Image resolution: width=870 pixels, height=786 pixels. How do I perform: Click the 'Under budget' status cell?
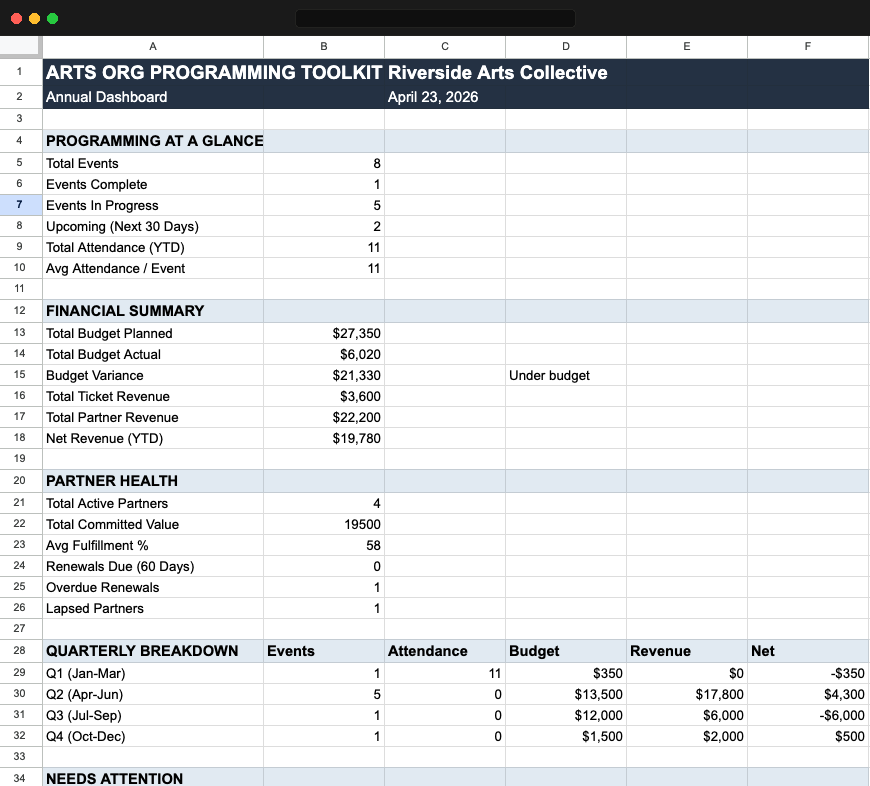pos(566,375)
